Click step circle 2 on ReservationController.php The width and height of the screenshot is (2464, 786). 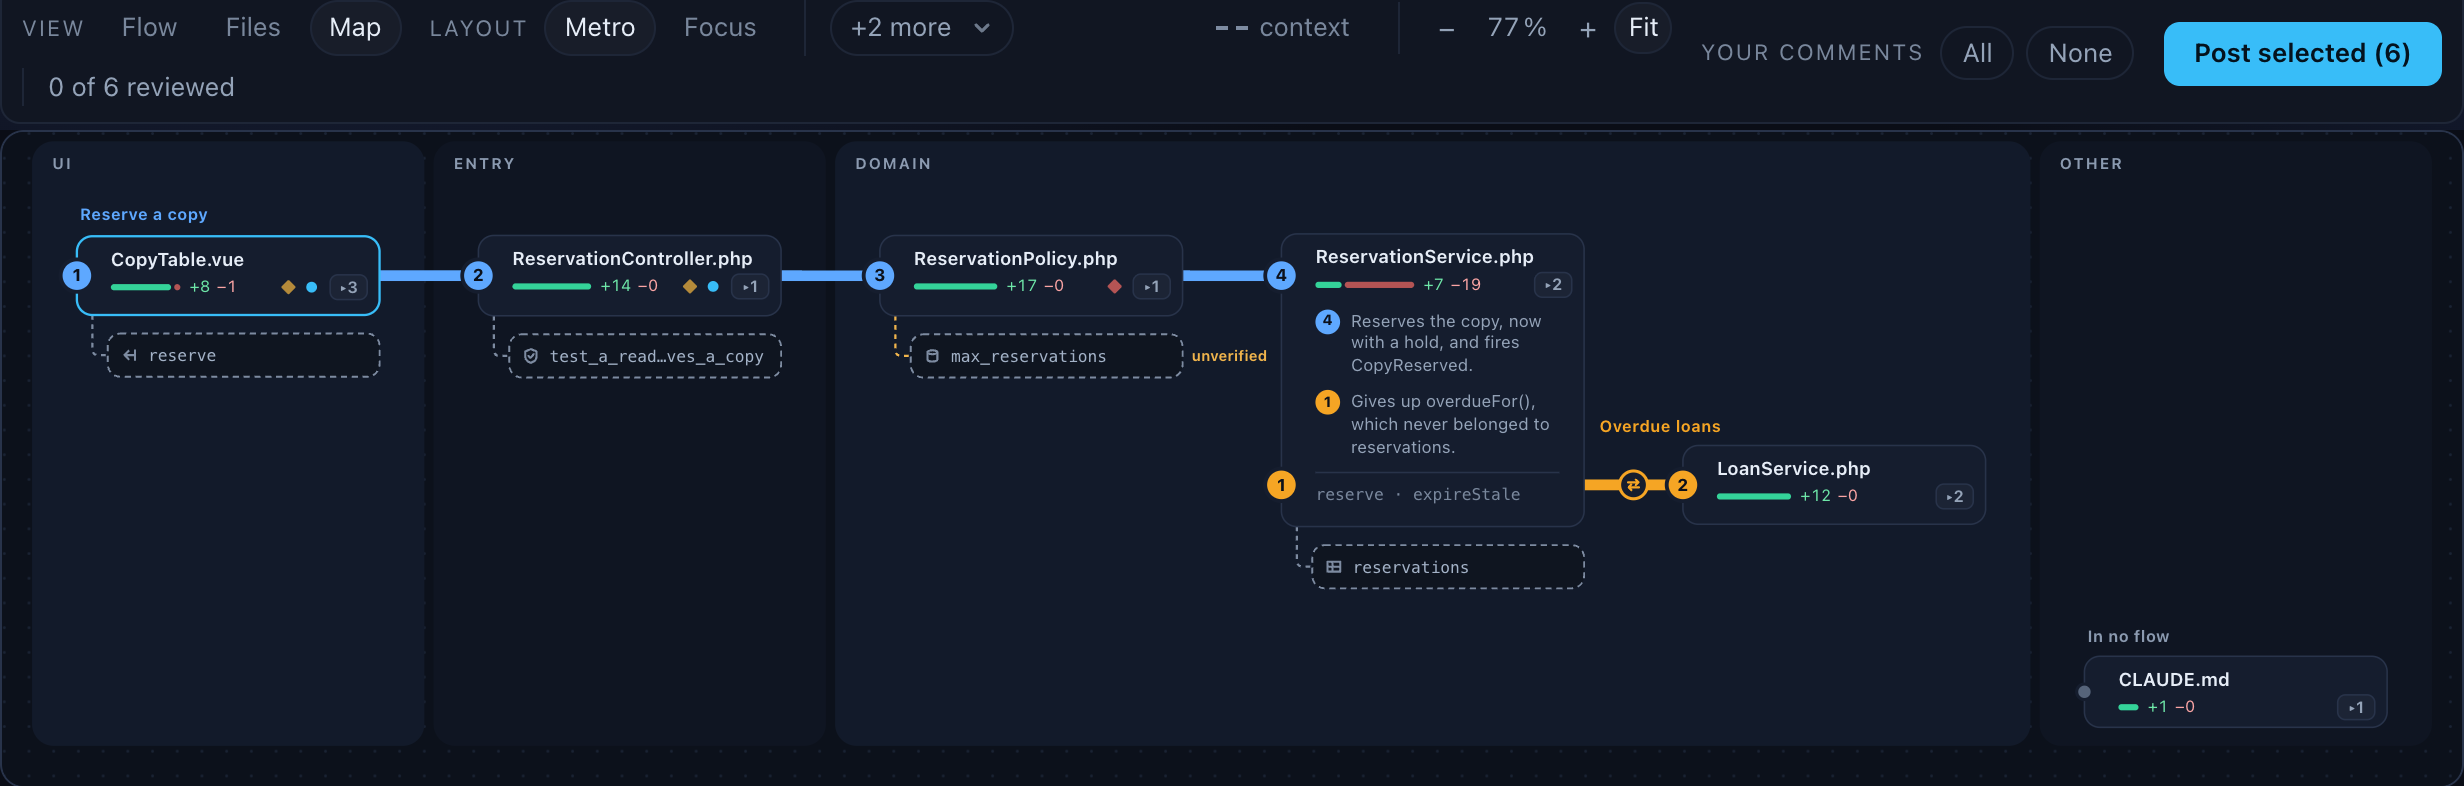(x=478, y=275)
